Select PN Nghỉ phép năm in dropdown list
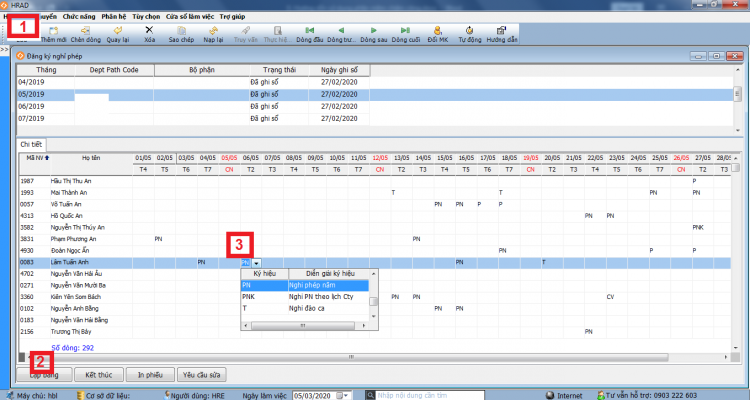The height and width of the screenshot is (400, 750). click(x=305, y=285)
